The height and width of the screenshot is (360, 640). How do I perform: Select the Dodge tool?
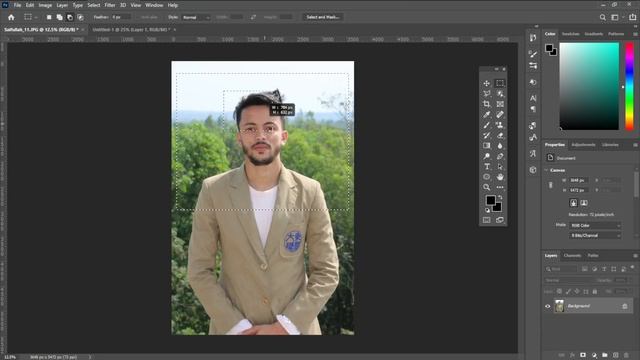click(x=487, y=156)
